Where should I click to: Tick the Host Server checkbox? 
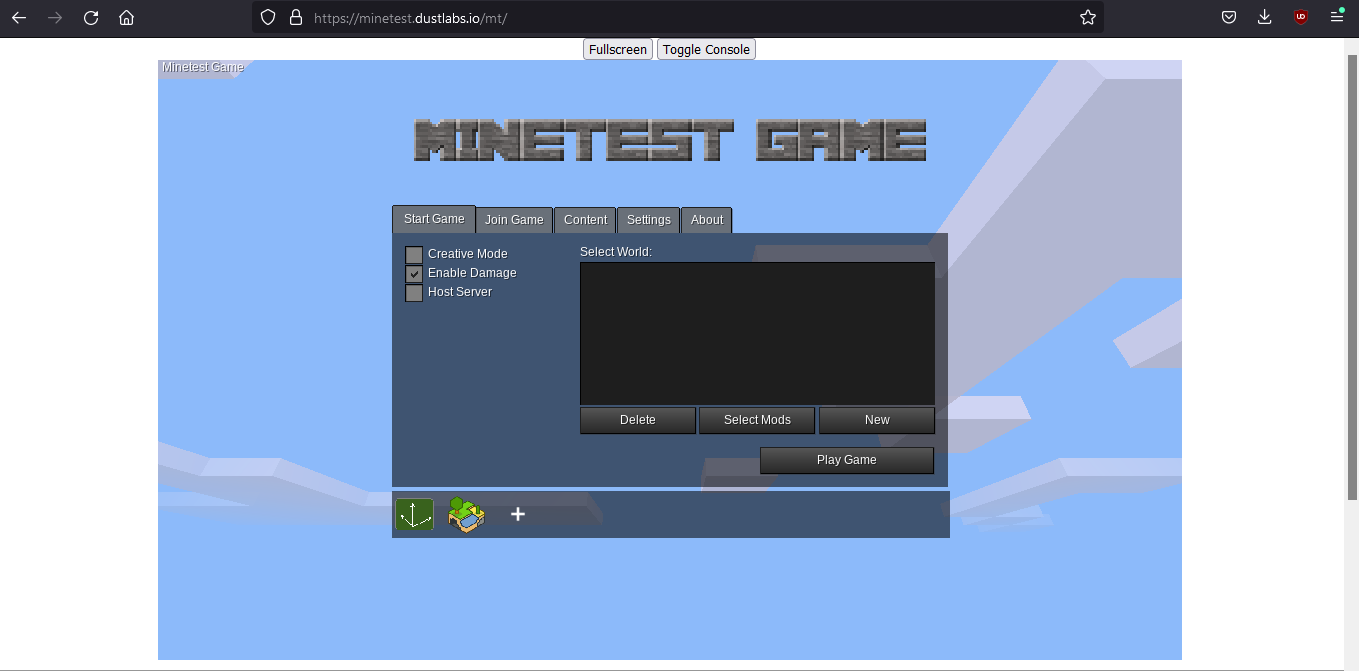414,293
